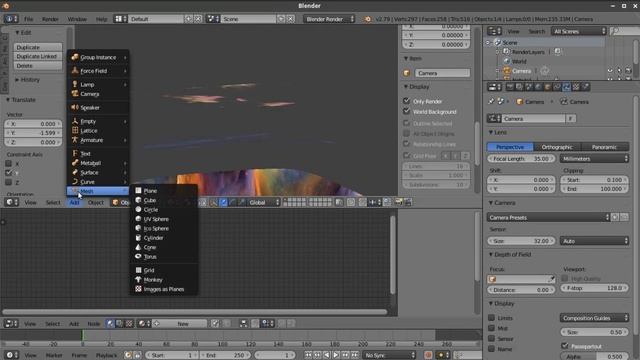This screenshot has width=640, height=360.
Task: Add a UV Sphere mesh
Action: click(164, 219)
